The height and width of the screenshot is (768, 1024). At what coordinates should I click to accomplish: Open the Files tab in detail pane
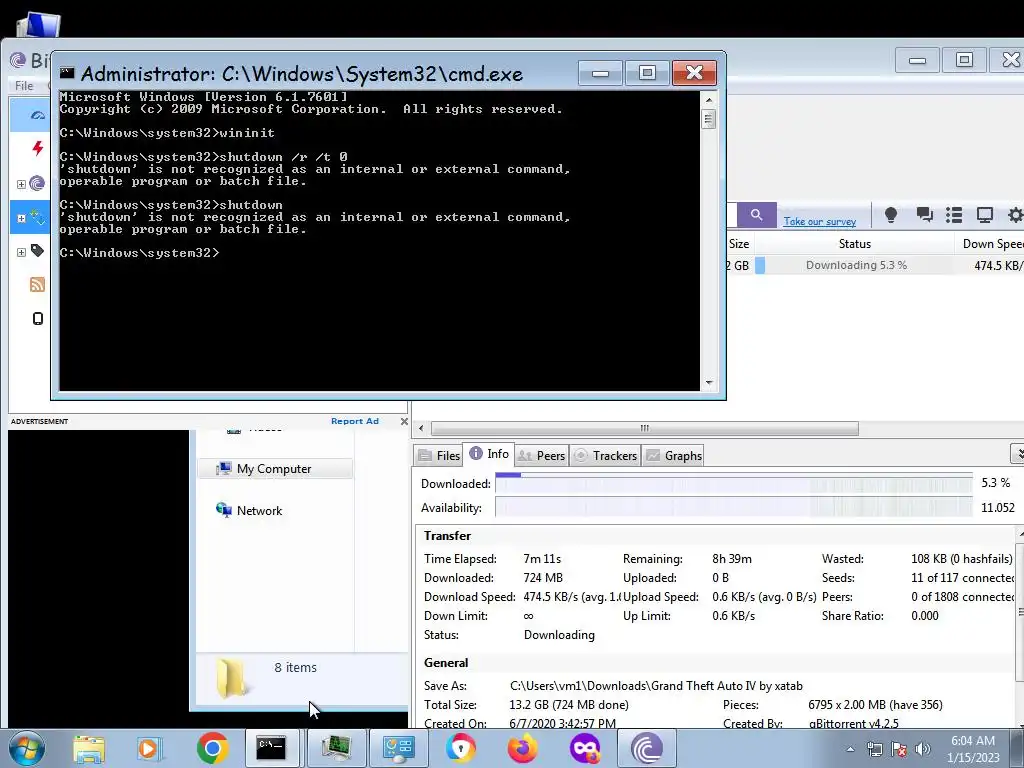pos(439,455)
